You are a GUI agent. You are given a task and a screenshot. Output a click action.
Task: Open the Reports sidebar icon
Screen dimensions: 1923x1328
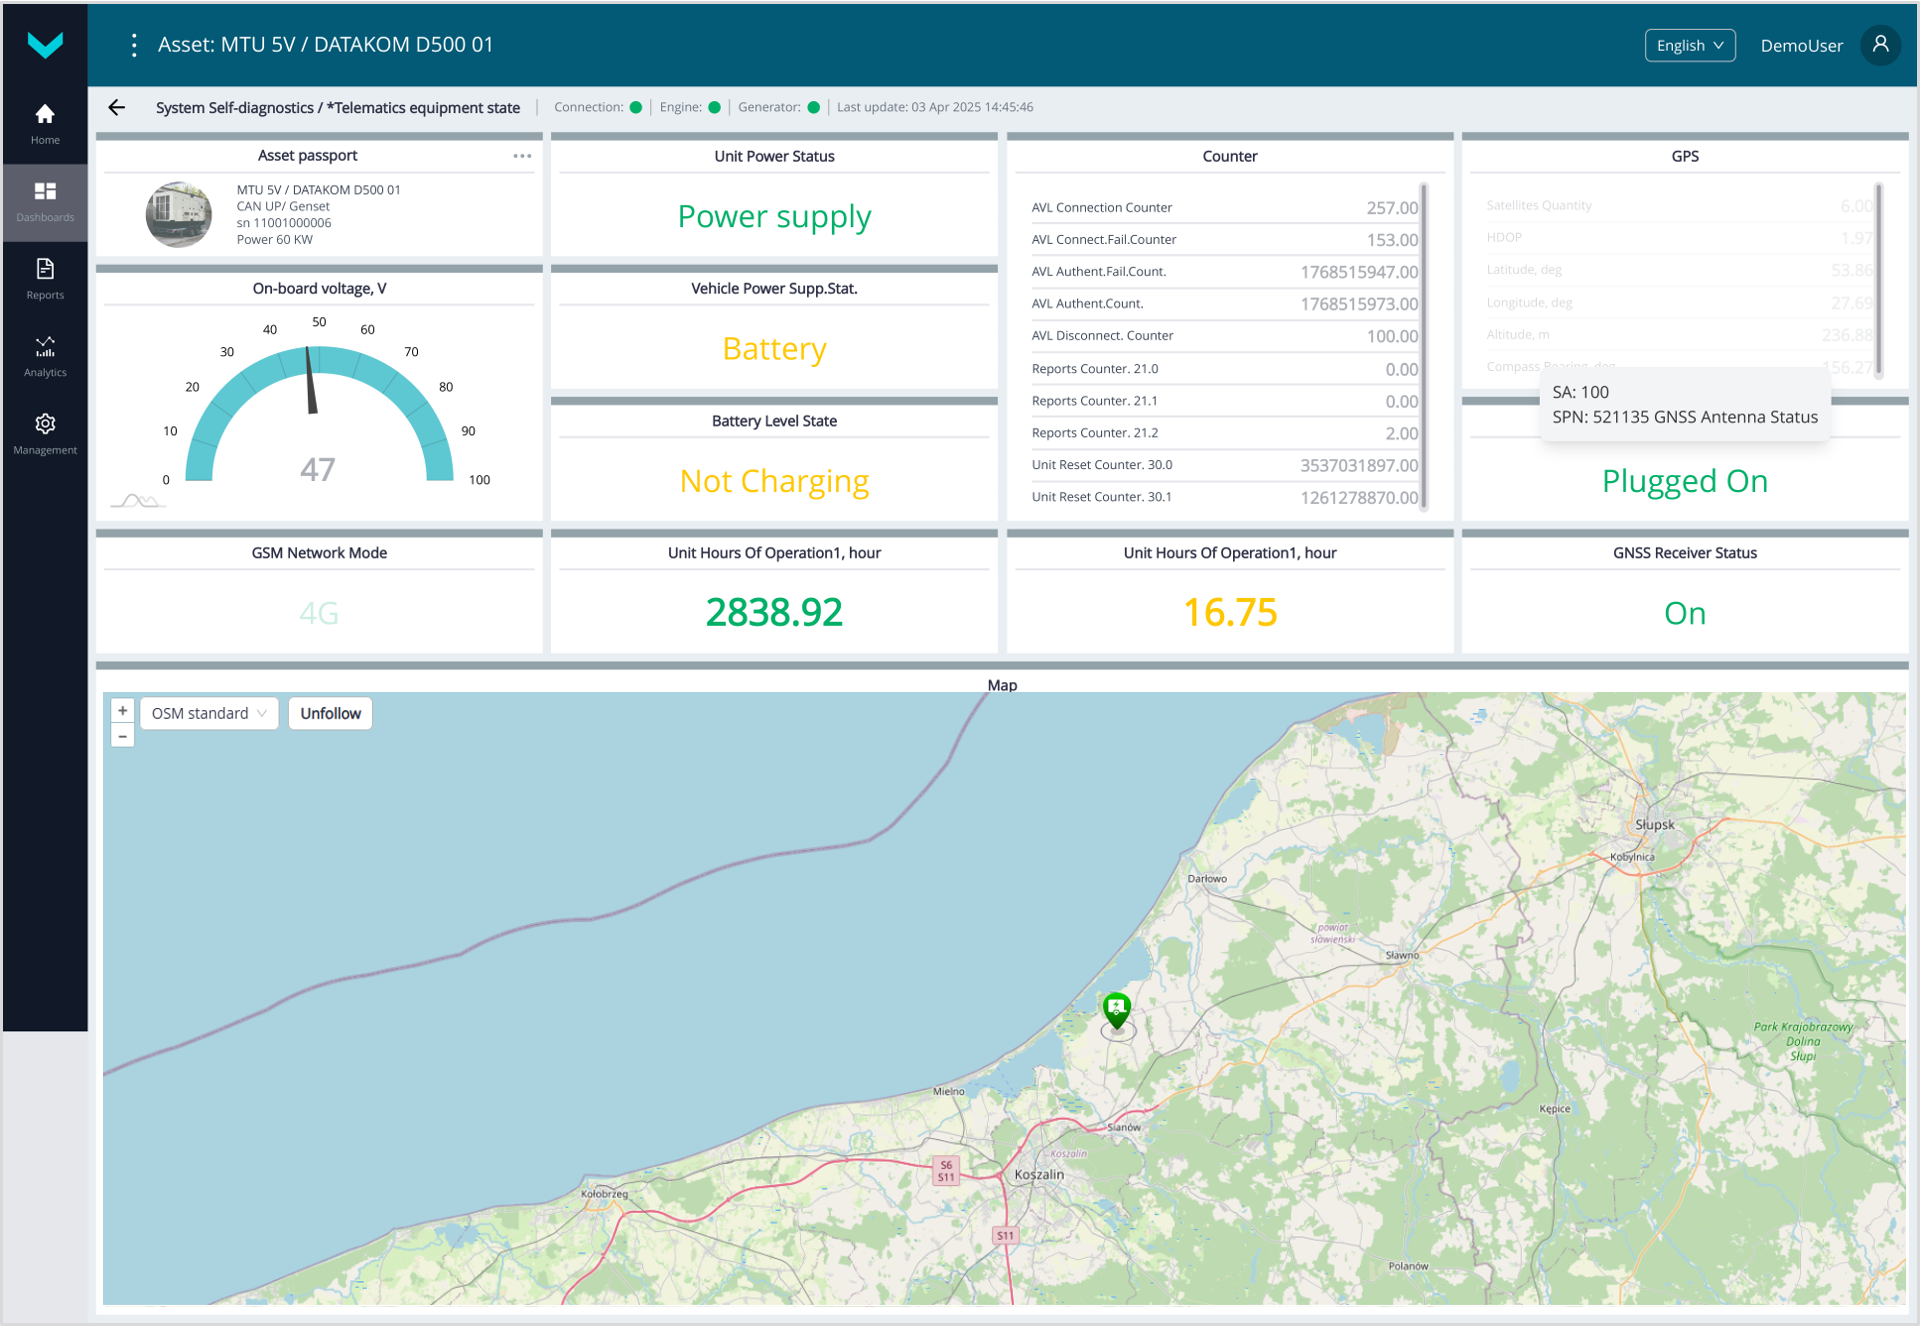[45, 278]
